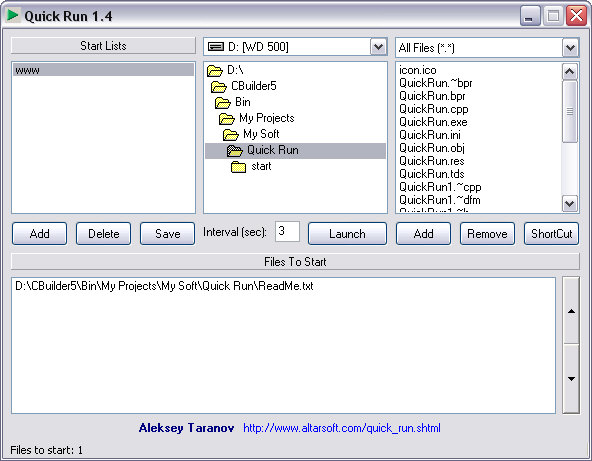
Task: Move selected file up with arrow
Action: (x=571, y=310)
